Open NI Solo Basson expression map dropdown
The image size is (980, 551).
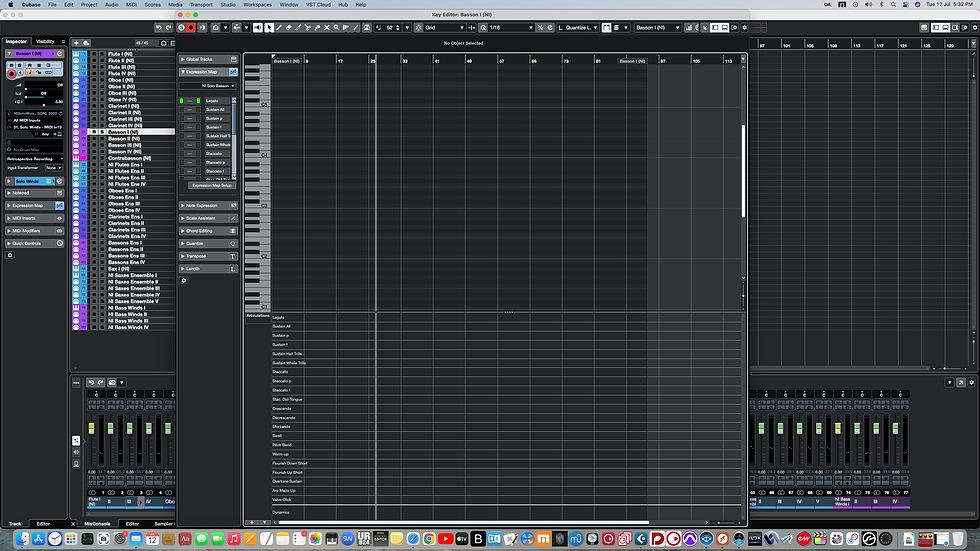click(x=208, y=86)
